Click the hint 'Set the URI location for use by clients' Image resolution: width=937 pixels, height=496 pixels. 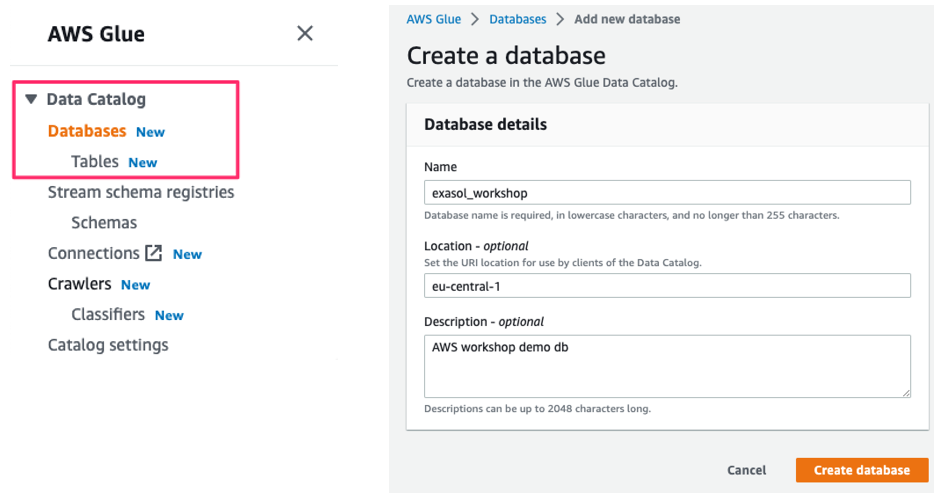point(562,262)
